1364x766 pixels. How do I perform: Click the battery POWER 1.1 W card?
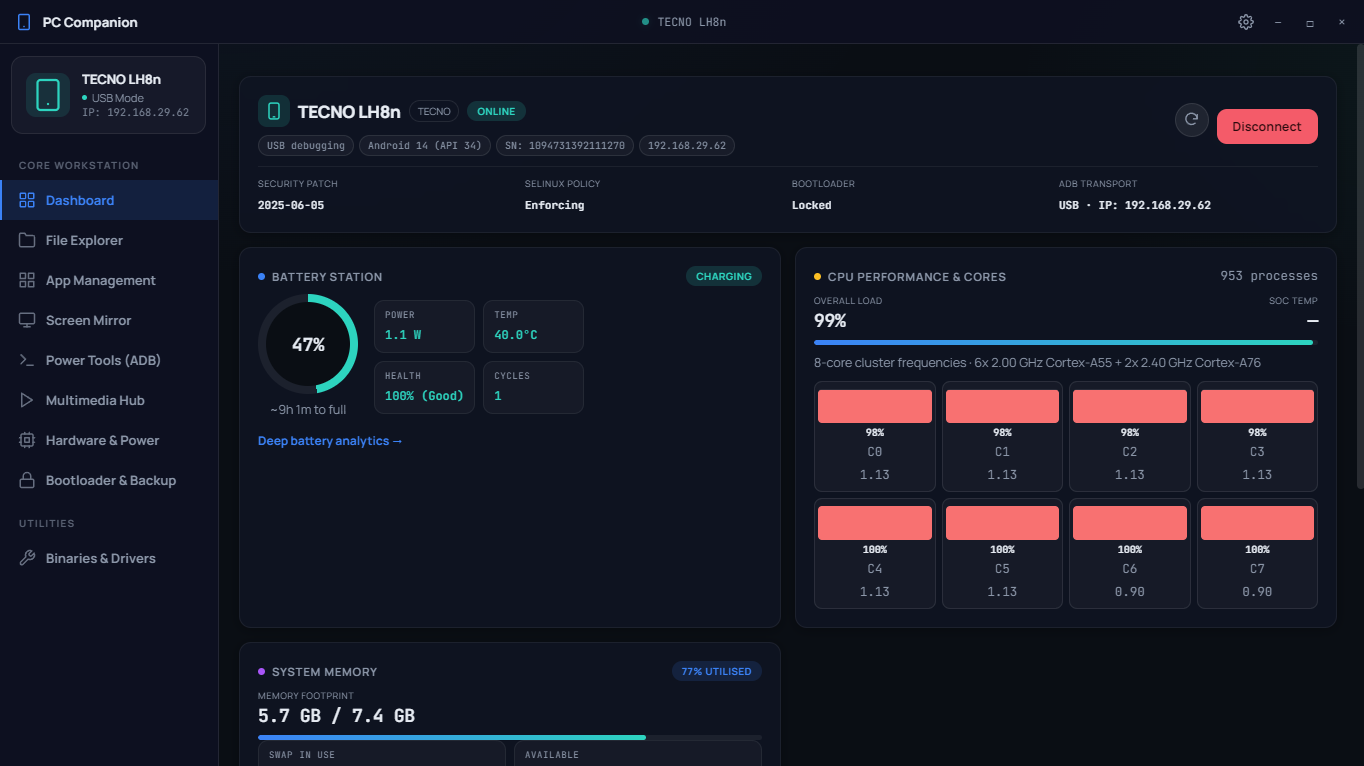424,326
